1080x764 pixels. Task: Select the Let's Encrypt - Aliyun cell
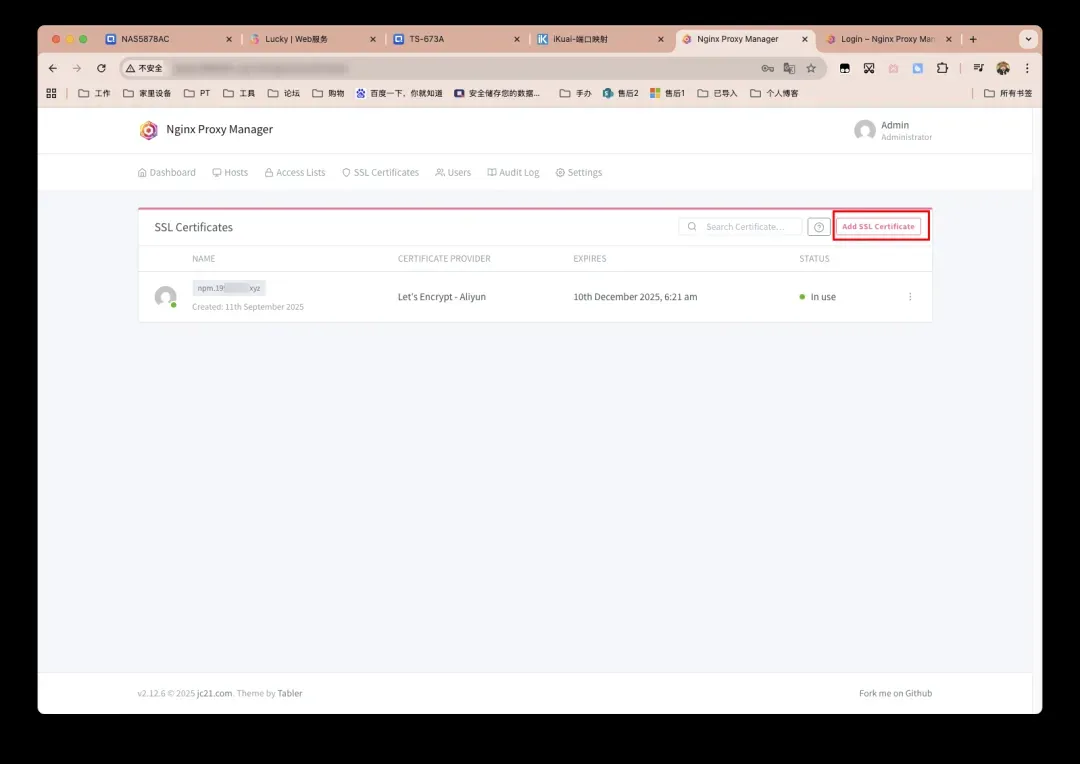click(442, 297)
